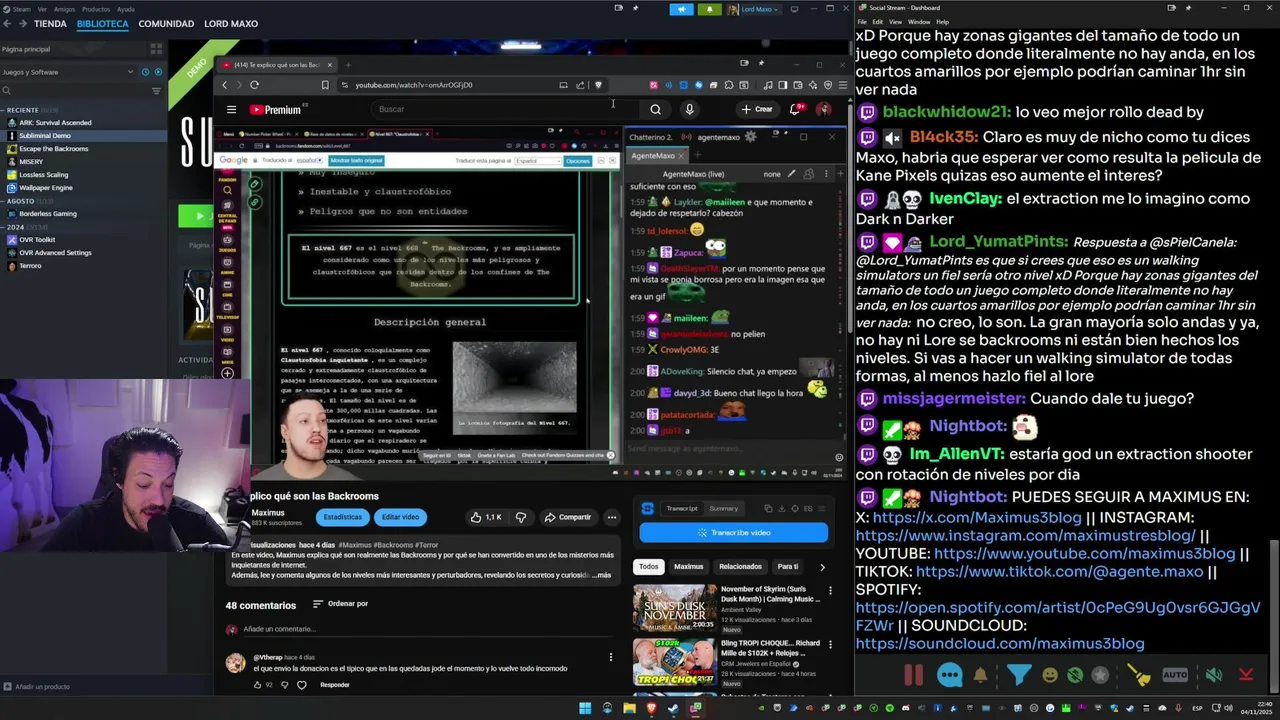Click the YouTube Buscar search field
Image resolution: width=1280 pixels, height=720 pixels.
pyautogui.click(x=505, y=109)
